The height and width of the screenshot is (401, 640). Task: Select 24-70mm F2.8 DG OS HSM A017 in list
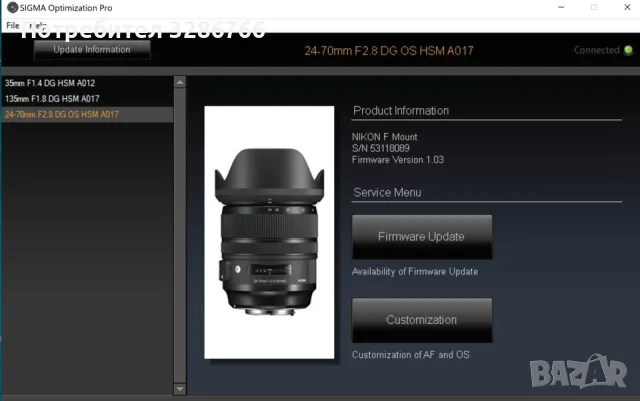(87, 115)
